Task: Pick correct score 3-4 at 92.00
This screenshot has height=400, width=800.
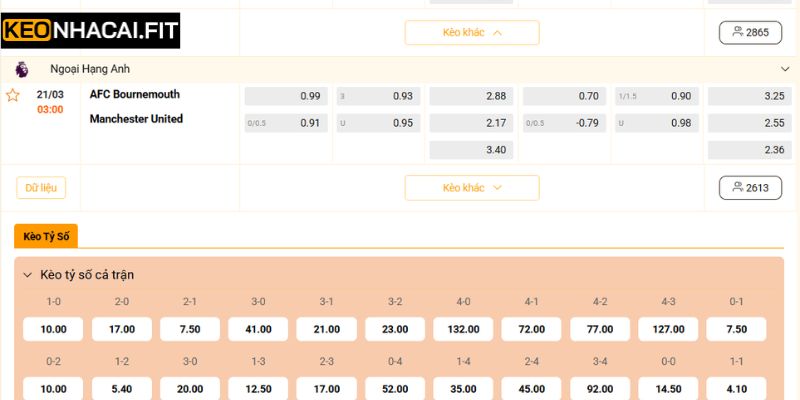Action: click(600, 389)
